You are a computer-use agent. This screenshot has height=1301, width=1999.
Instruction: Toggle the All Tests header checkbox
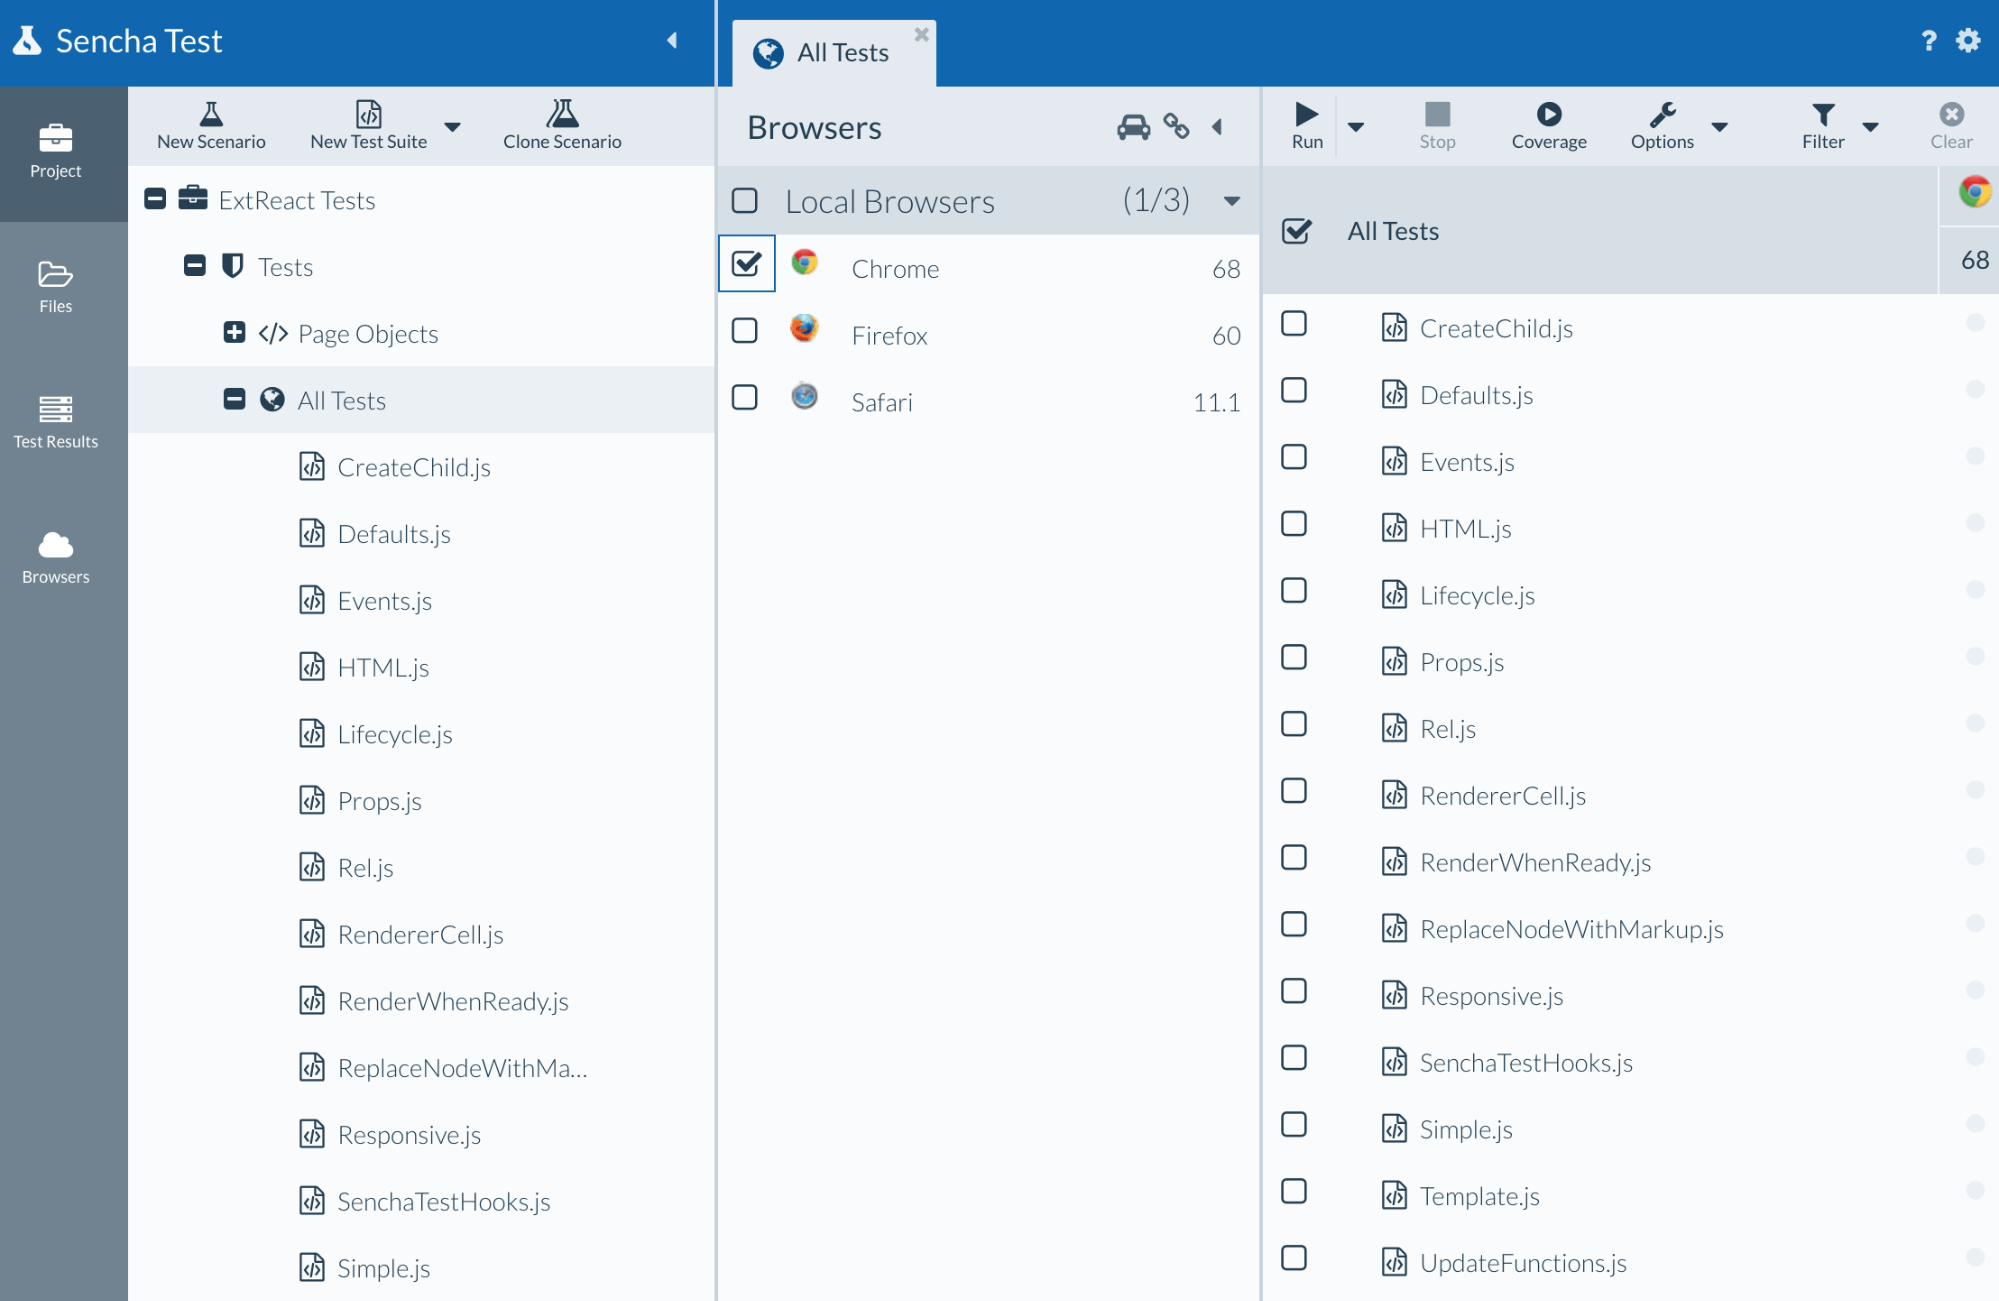[1297, 231]
